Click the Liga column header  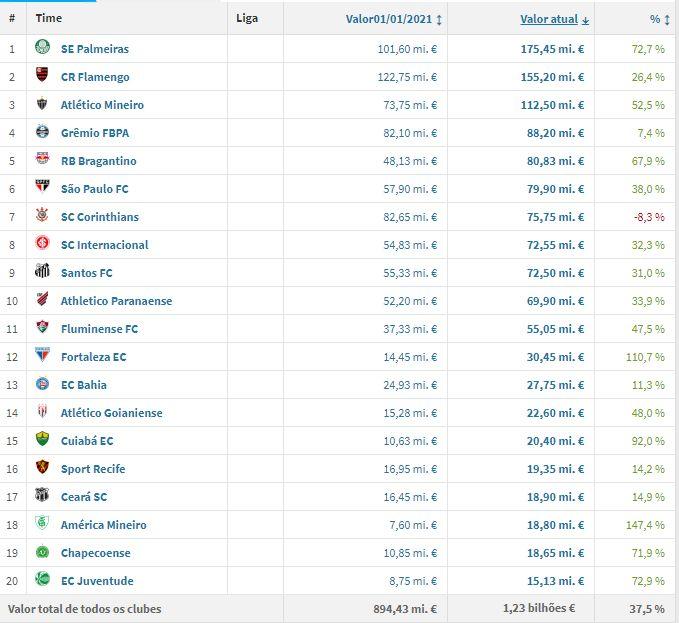click(x=246, y=18)
